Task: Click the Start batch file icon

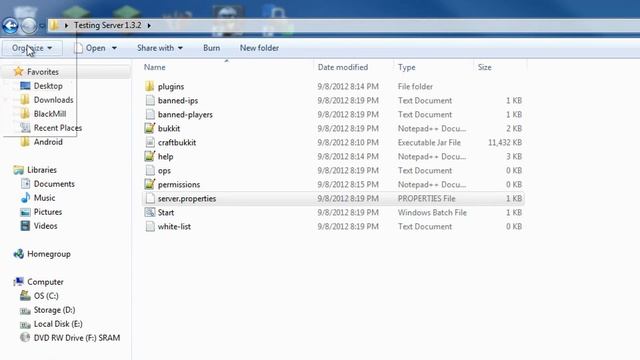Action: pos(150,212)
